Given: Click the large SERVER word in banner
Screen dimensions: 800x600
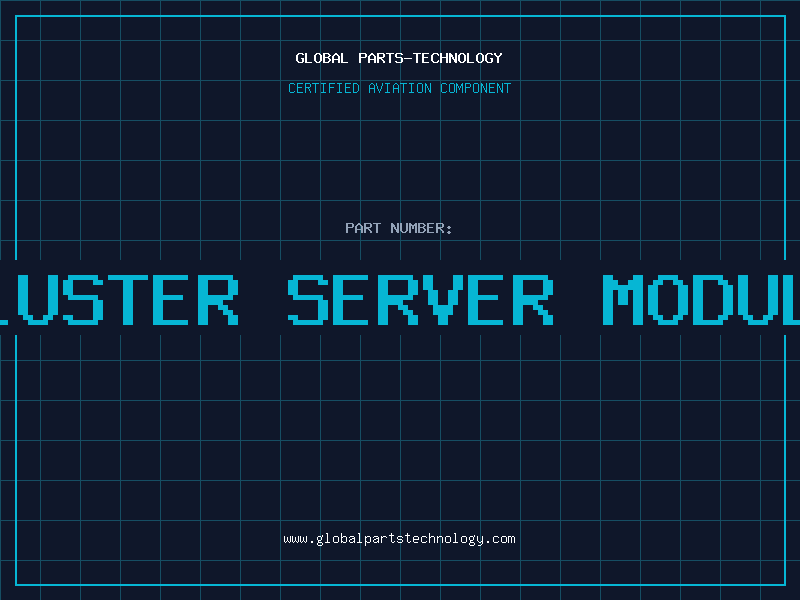Looking at the screenshot, I should 420,299.
